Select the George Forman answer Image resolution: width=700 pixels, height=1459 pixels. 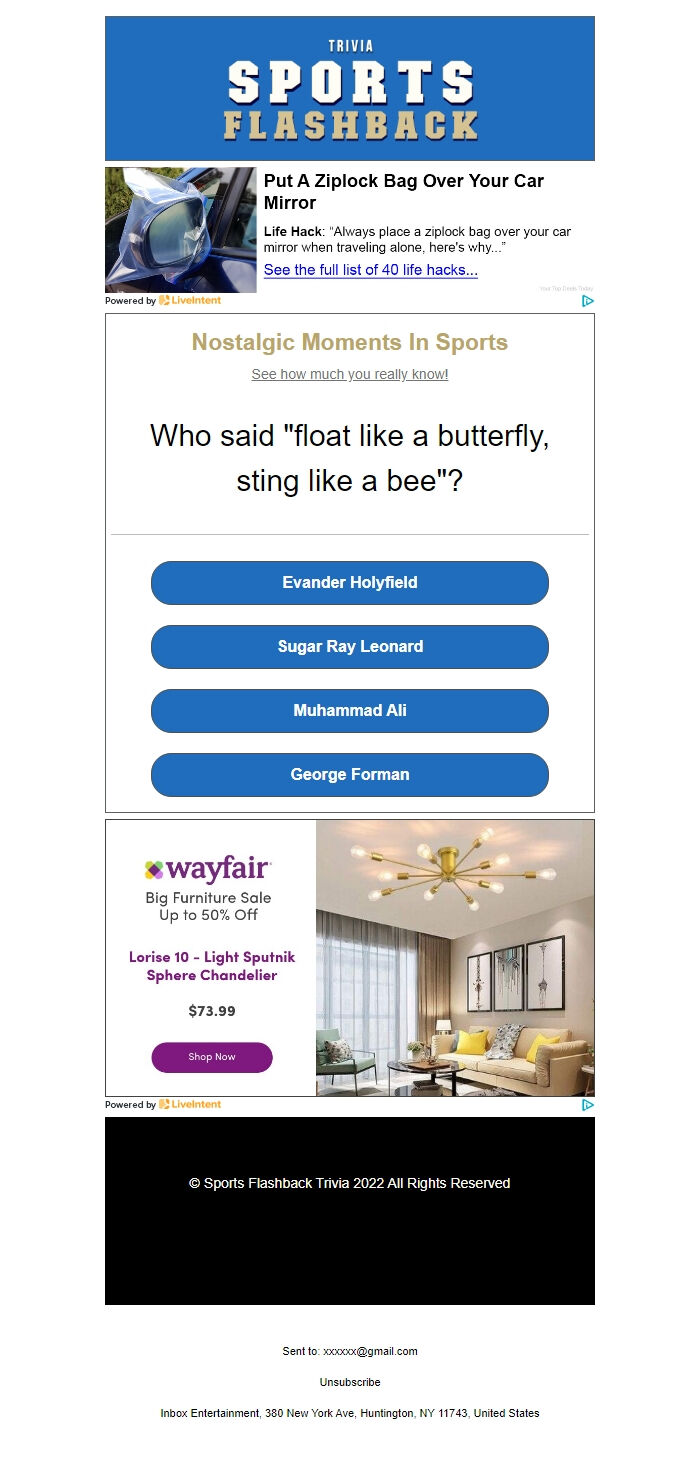[x=349, y=774]
